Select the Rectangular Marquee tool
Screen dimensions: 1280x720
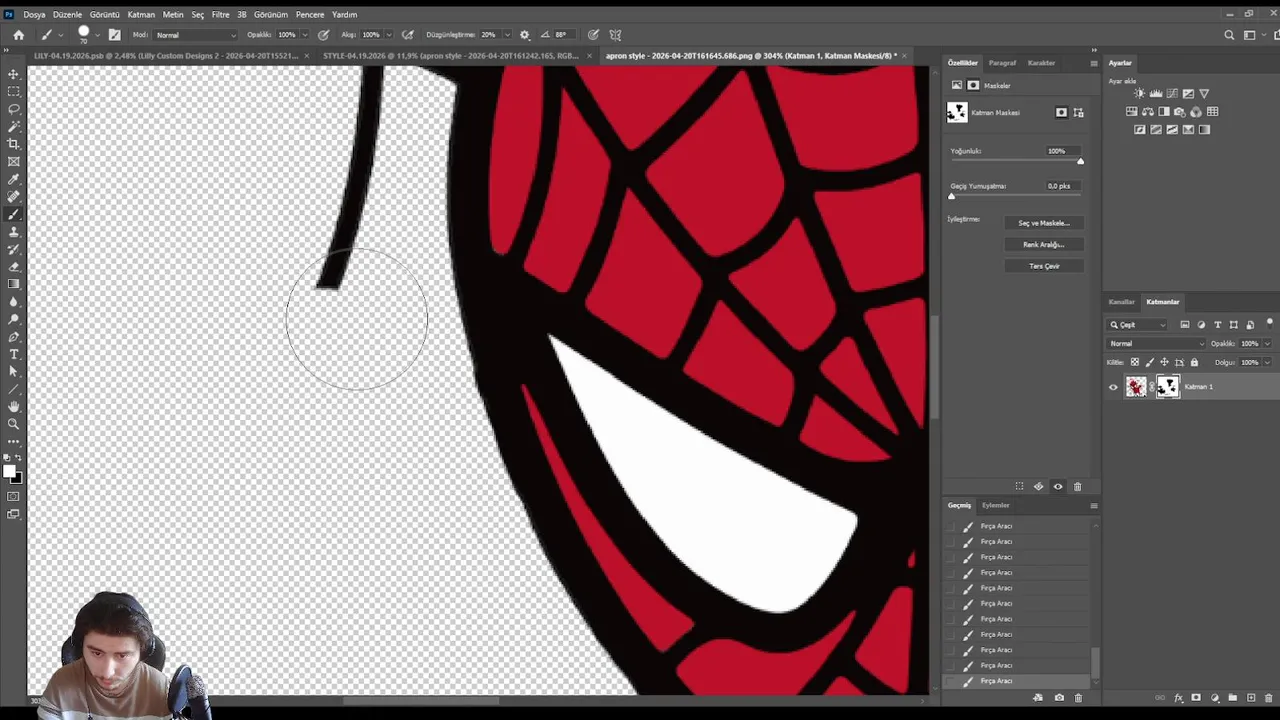[14, 91]
